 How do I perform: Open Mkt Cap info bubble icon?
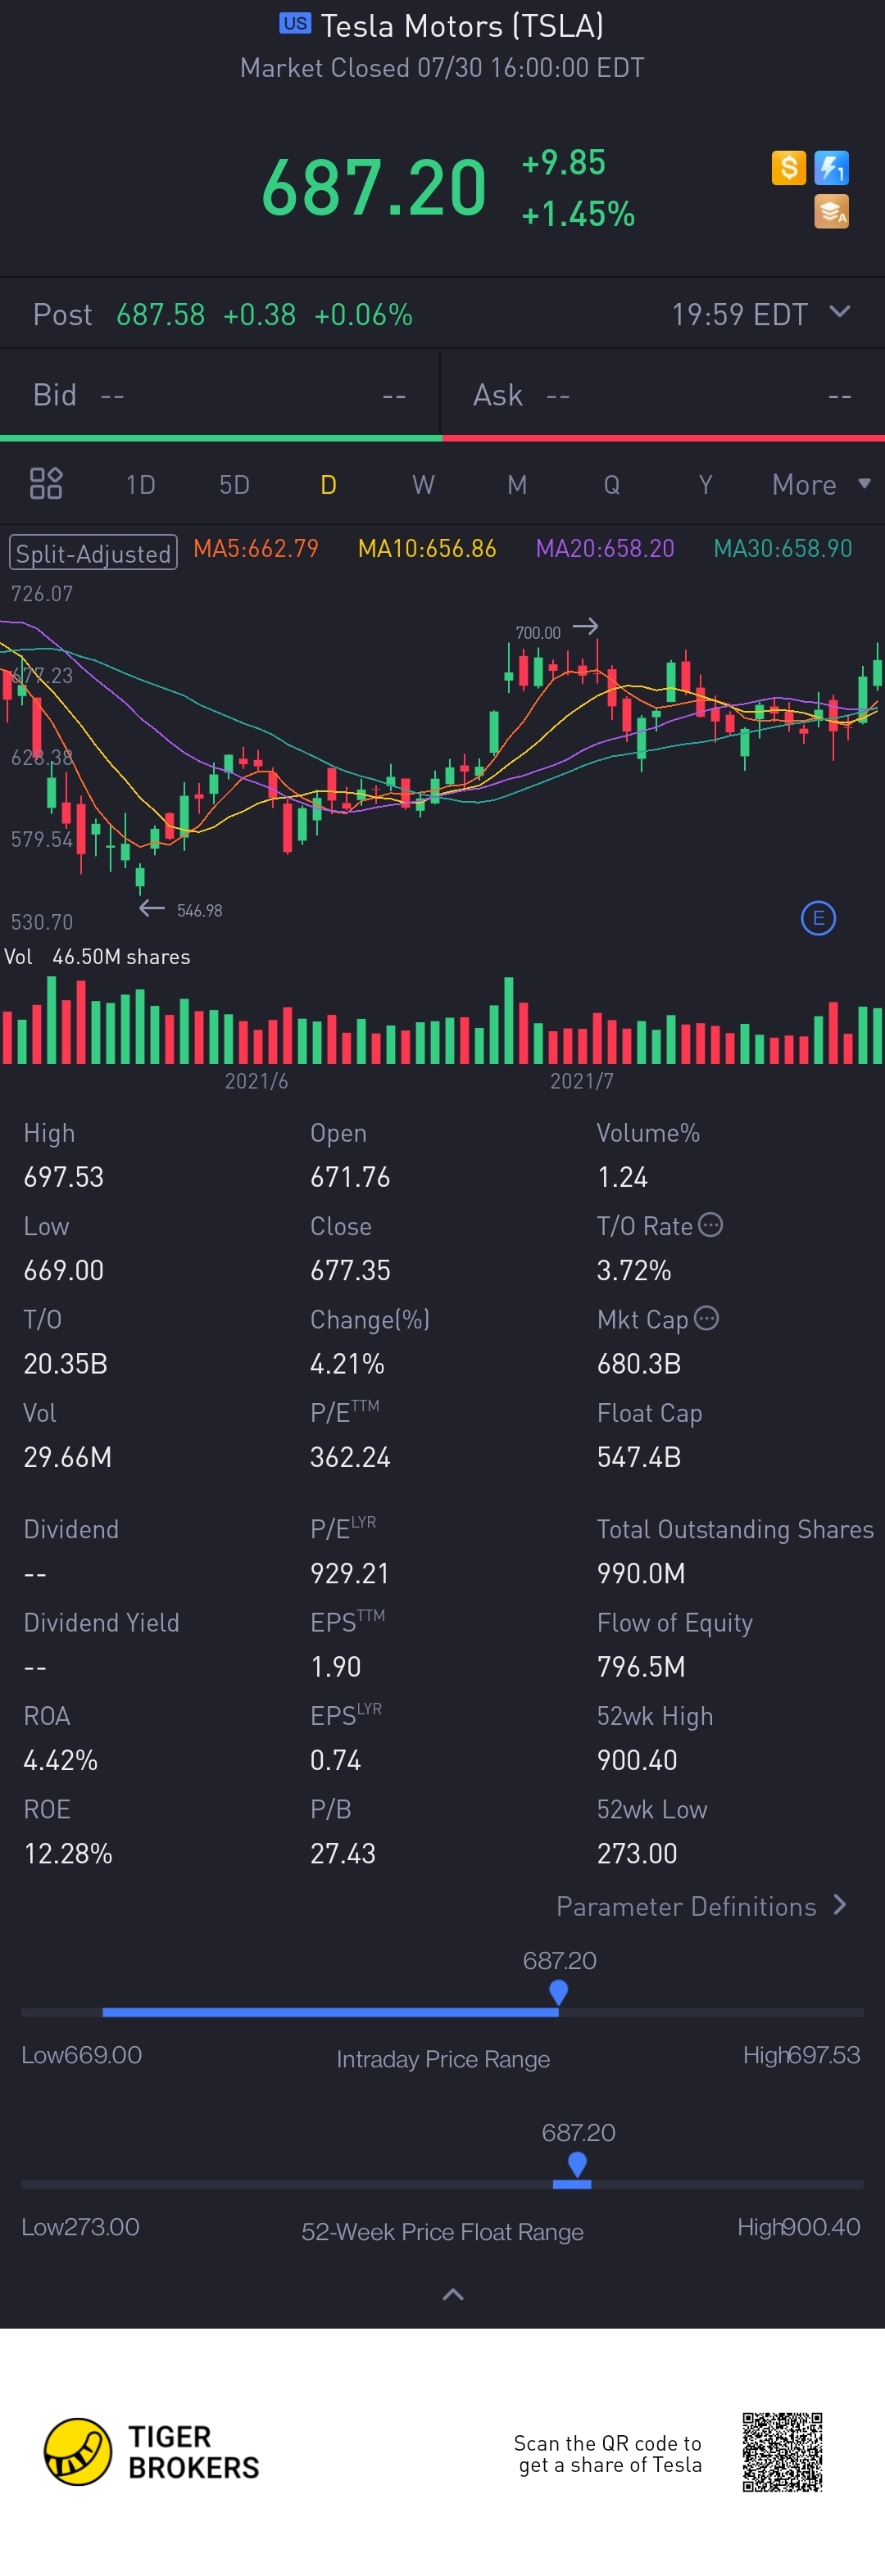[x=706, y=1318]
